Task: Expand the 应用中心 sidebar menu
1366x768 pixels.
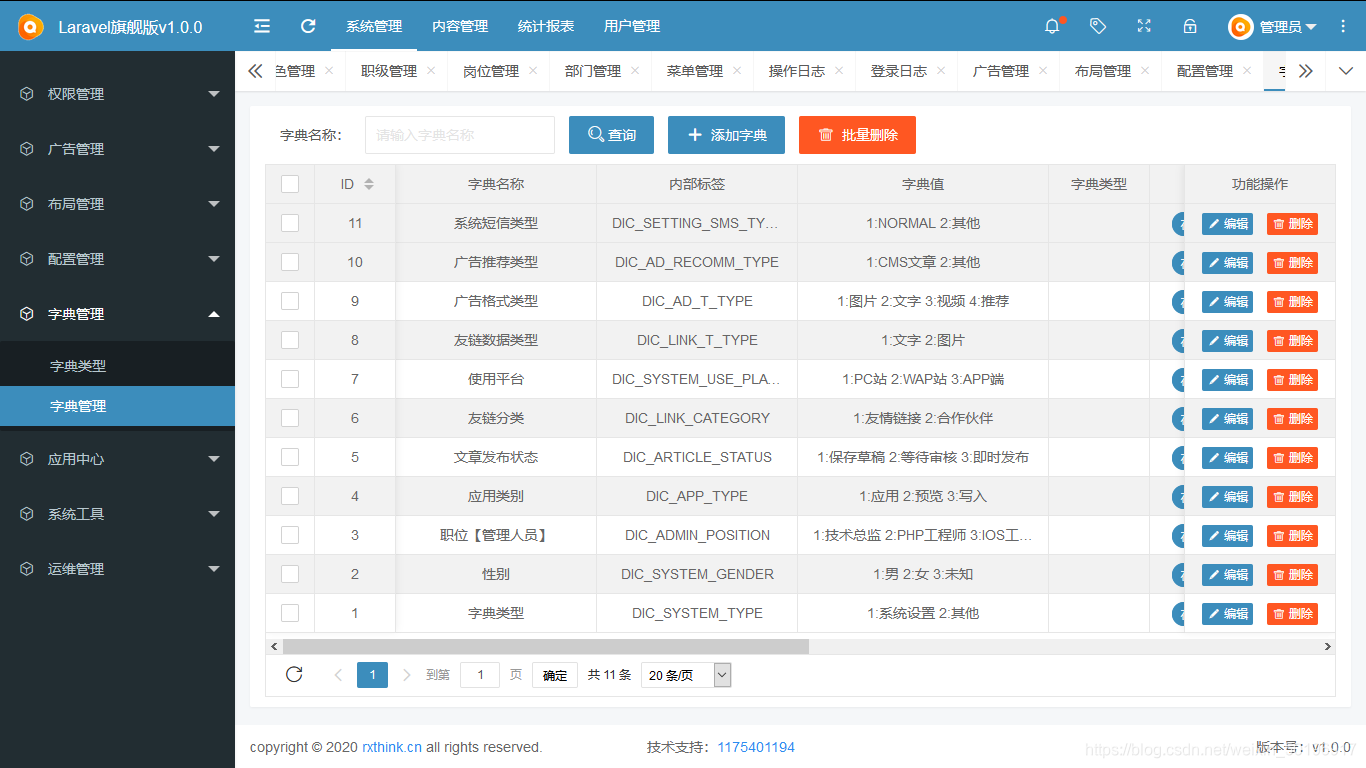Action: (x=117, y=459)
